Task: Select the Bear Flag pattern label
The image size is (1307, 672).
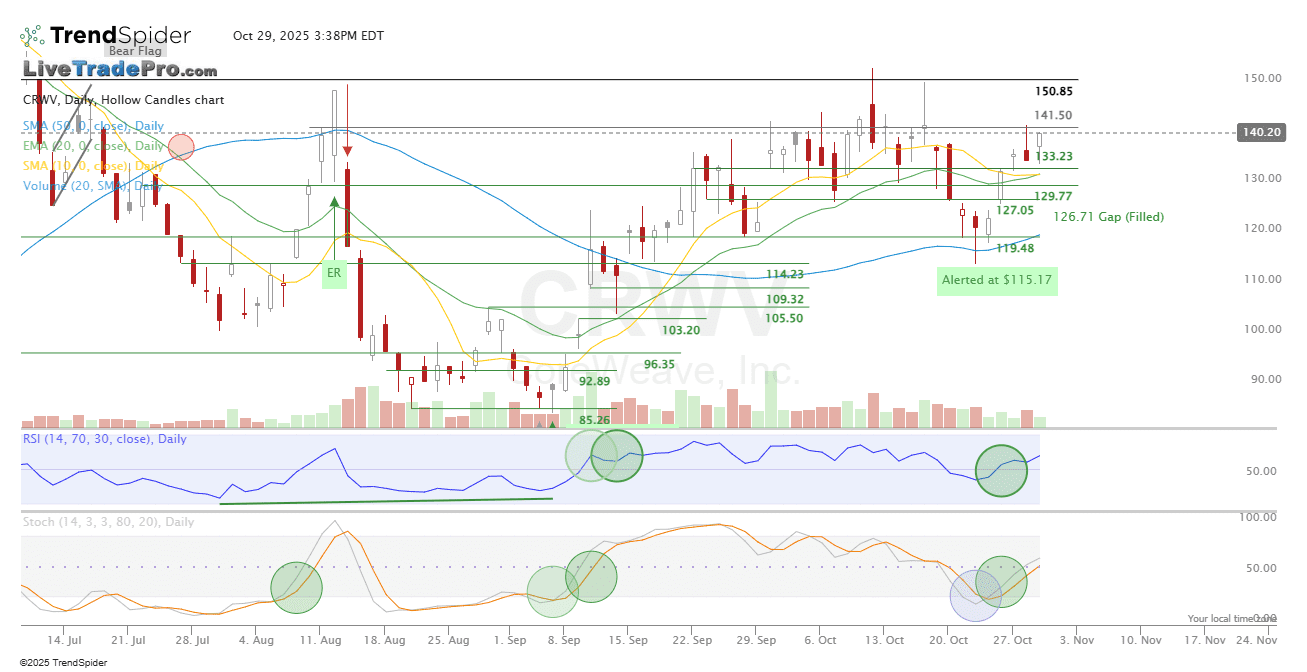Action: pos(135,50)
